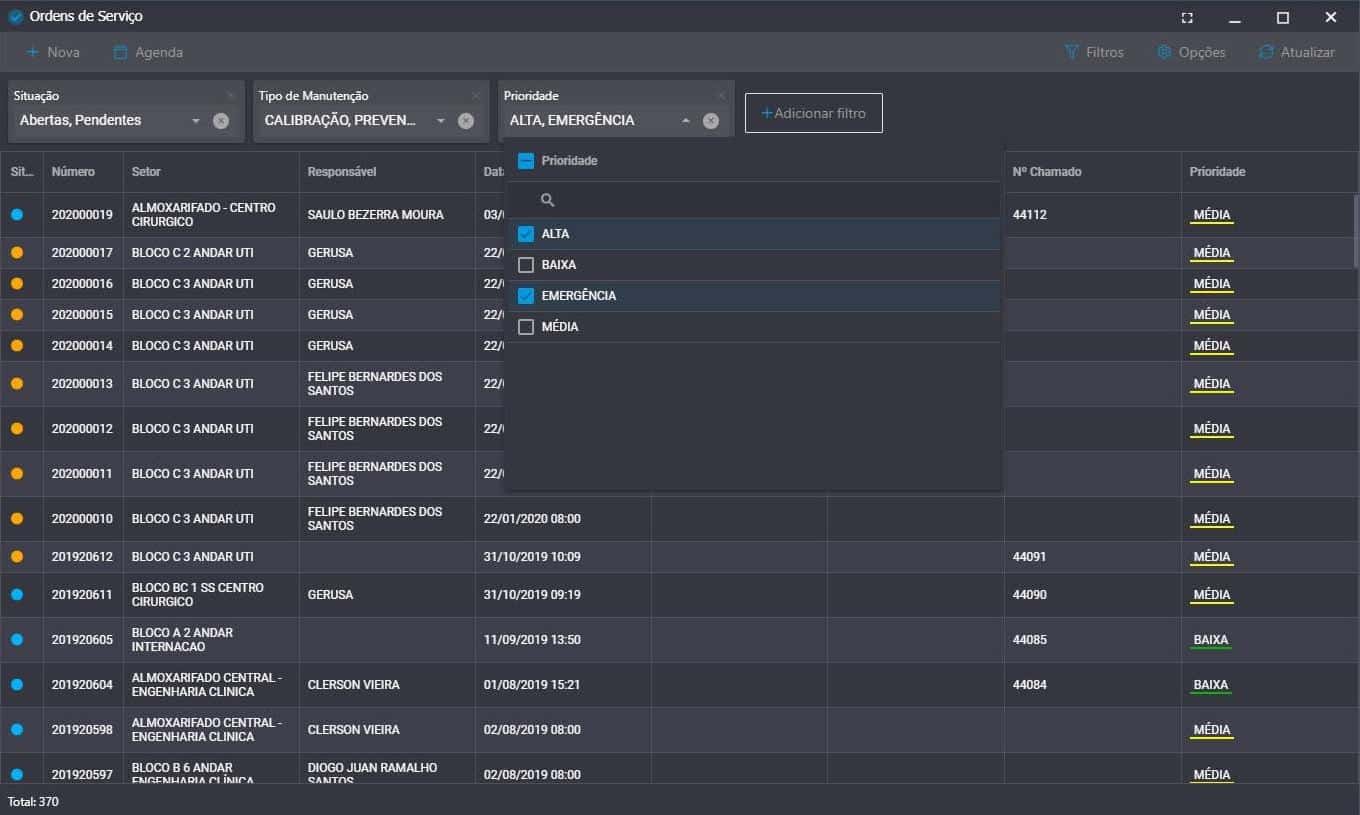The image size is (1360, 815).
Task: Expand the Situação filter dropdown
Action: coord(196,121)
